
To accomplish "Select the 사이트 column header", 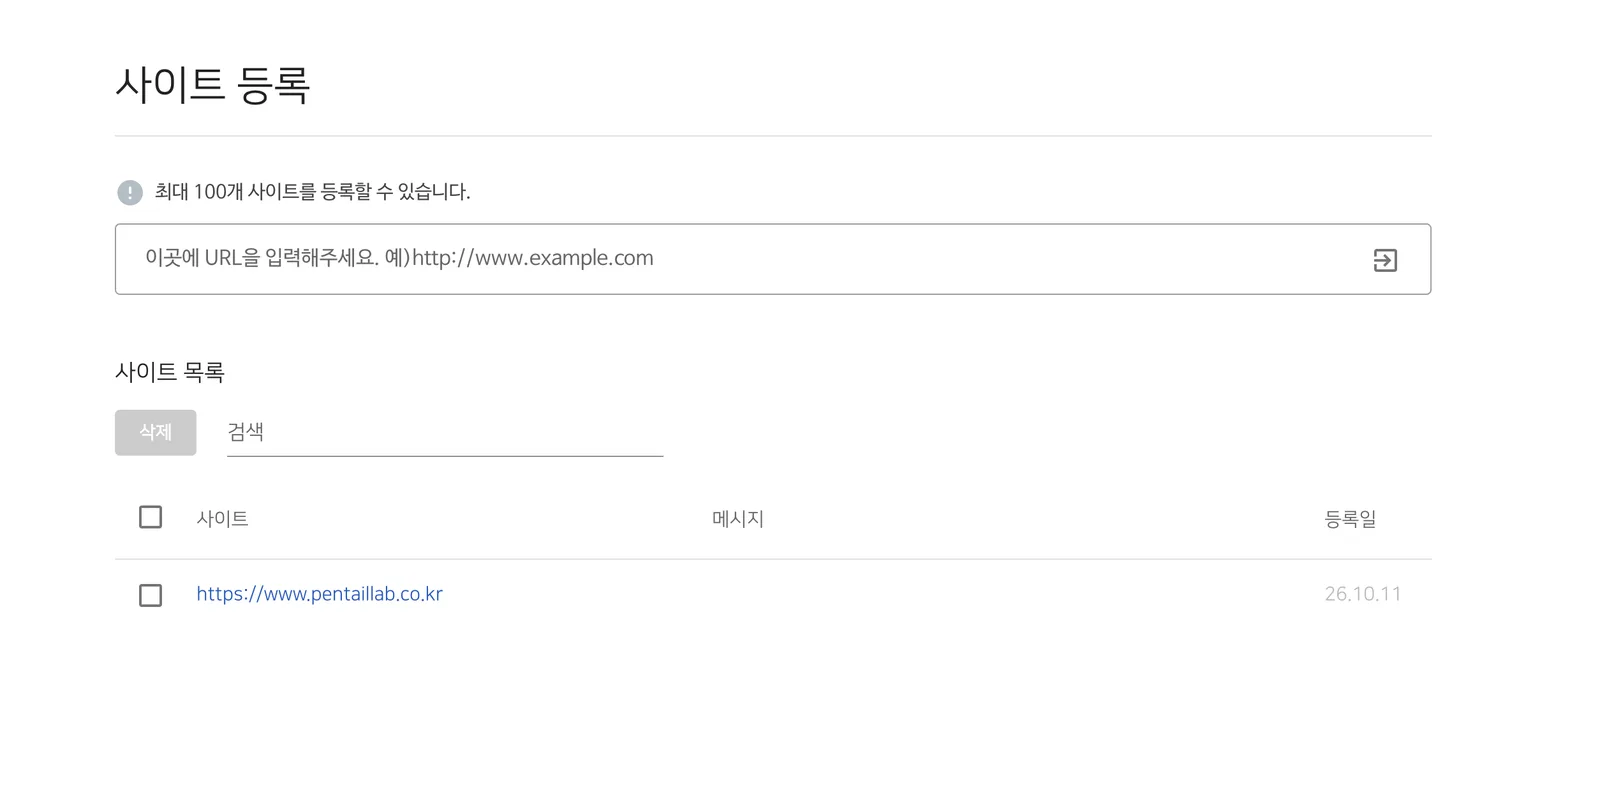I will coord(222,519).
